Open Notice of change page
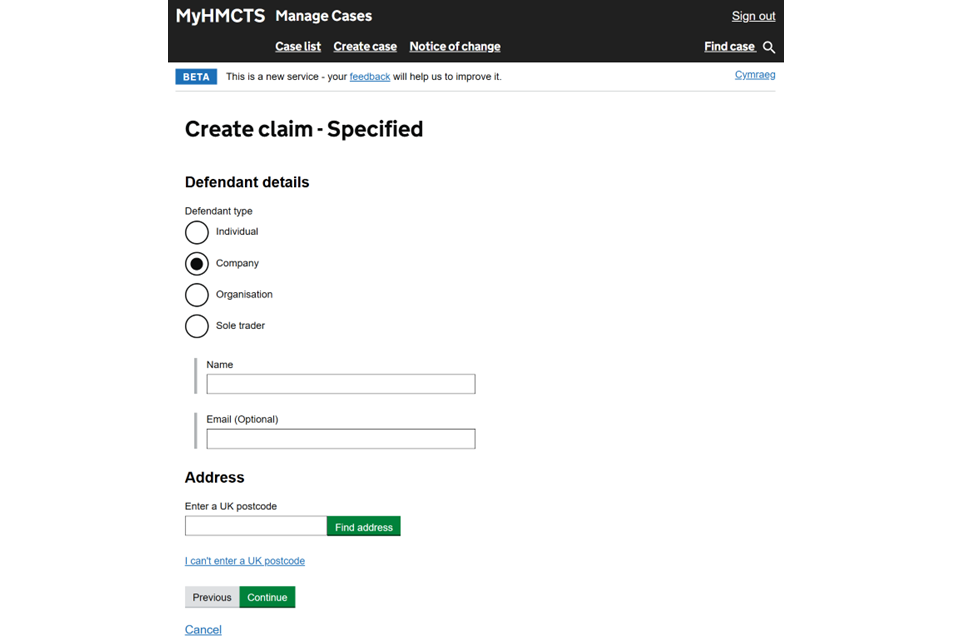Image resolution: width=960 pixels, height=640 pixels. 455,47
